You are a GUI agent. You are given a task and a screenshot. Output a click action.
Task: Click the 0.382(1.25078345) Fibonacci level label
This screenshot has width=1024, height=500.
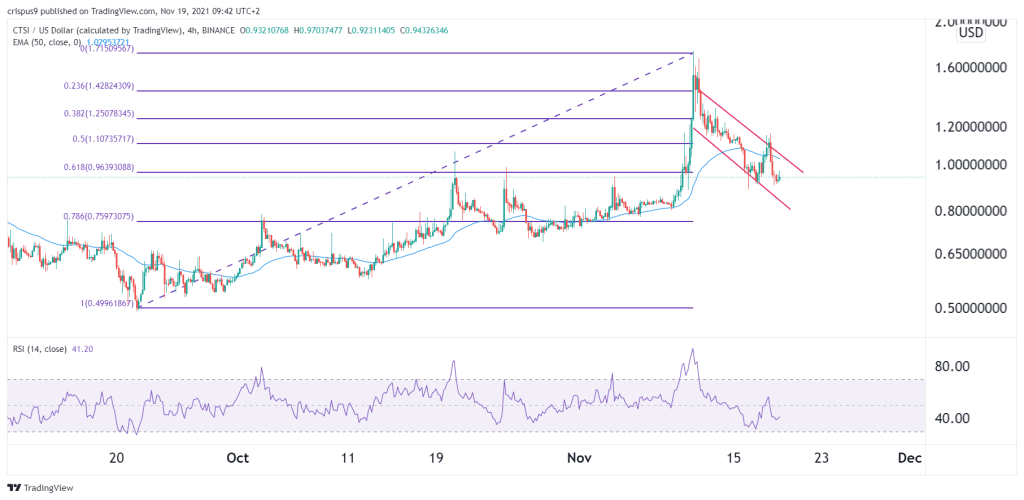click(x=100, y=113)
